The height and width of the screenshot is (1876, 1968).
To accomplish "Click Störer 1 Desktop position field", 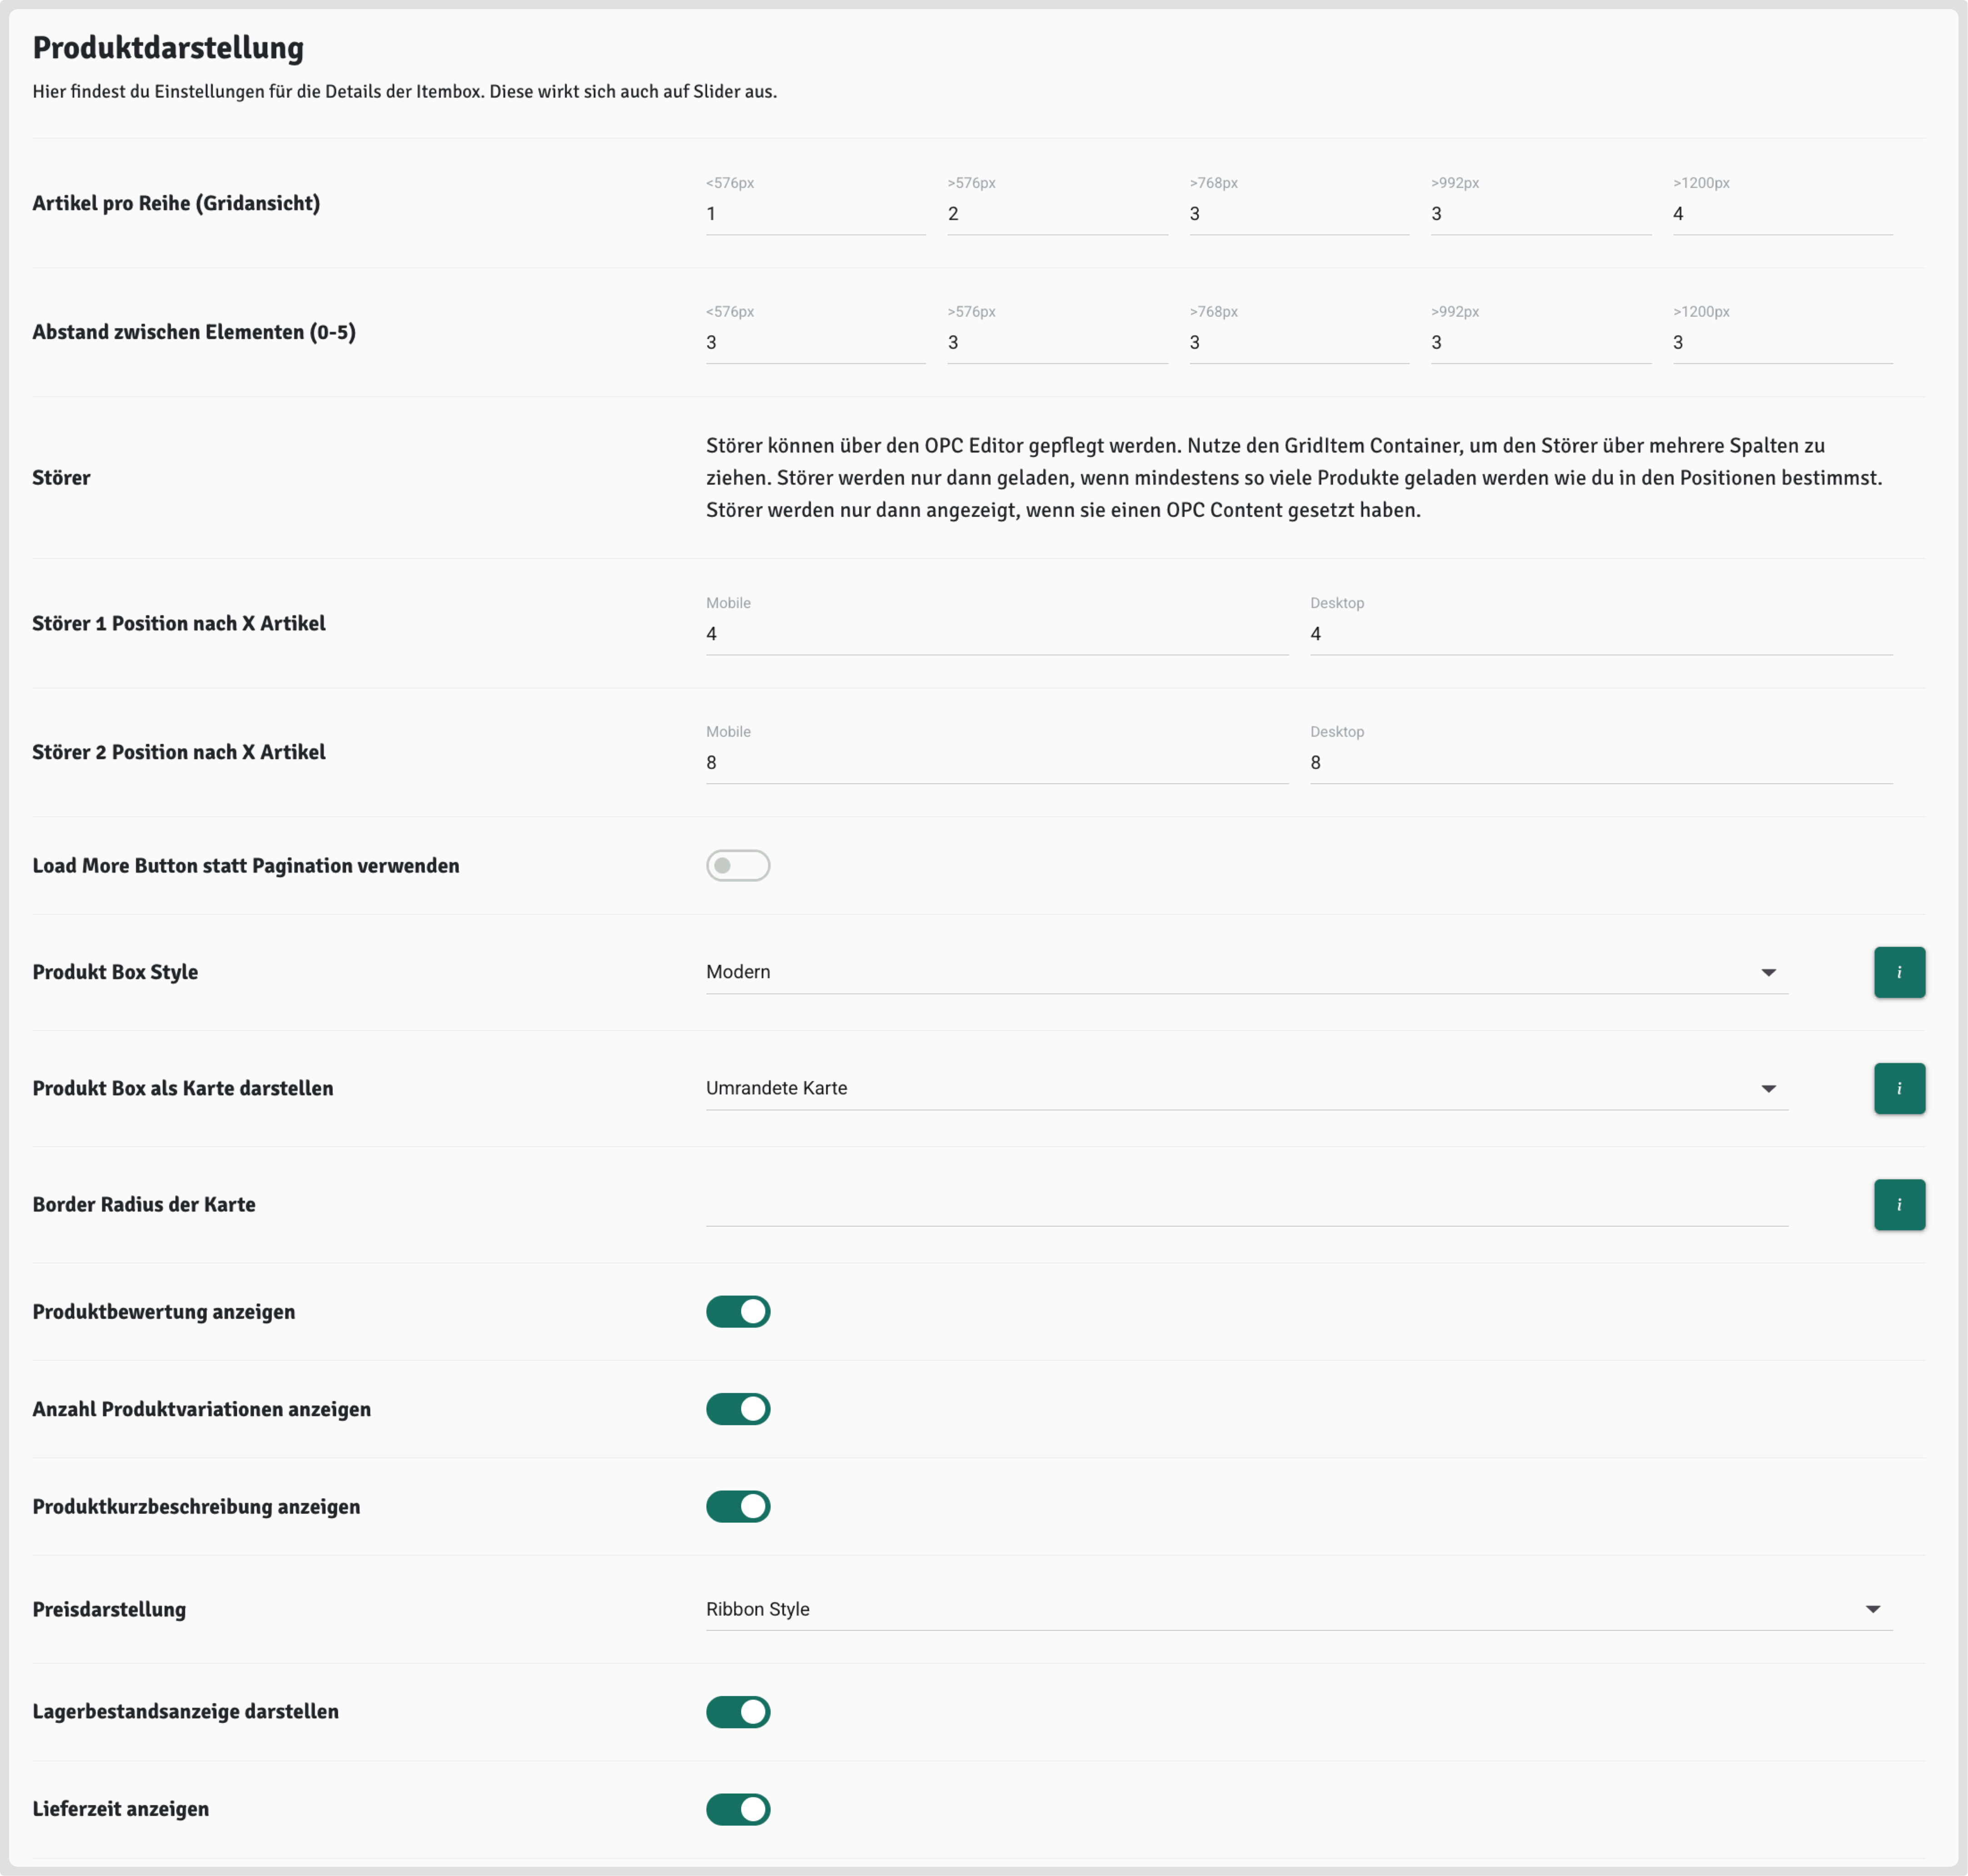I will click(1600, 634).
